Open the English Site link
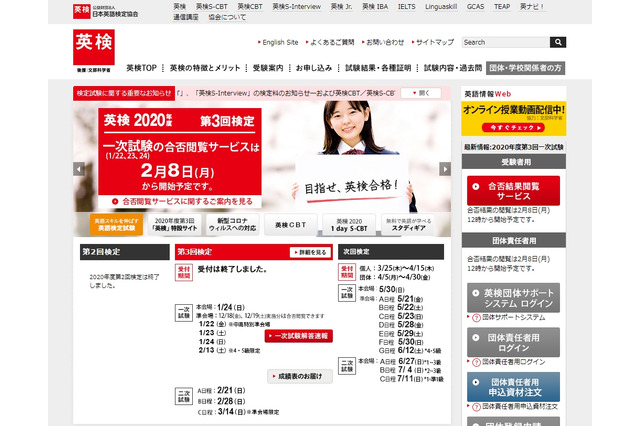Image resolution: width=640 pixels, height=426 pixels. coord(280,42)
